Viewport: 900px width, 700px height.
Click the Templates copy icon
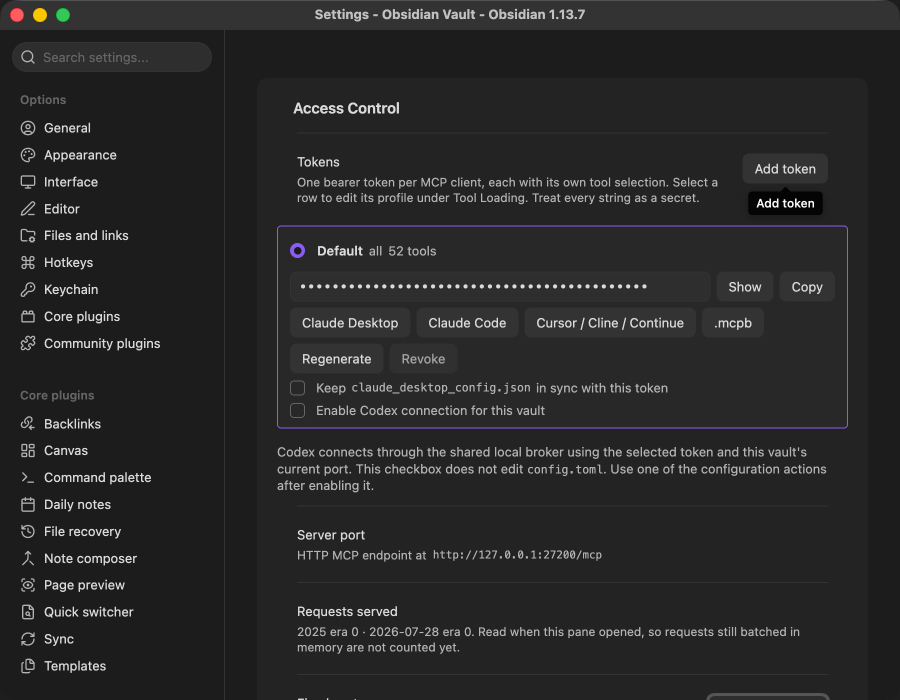[x=28, y=666]
